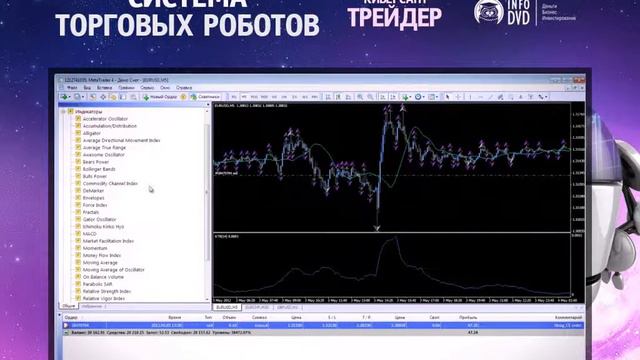
Task: Toggle the Terminal panel toolbar icon
Action: click(x=123, y=97)
